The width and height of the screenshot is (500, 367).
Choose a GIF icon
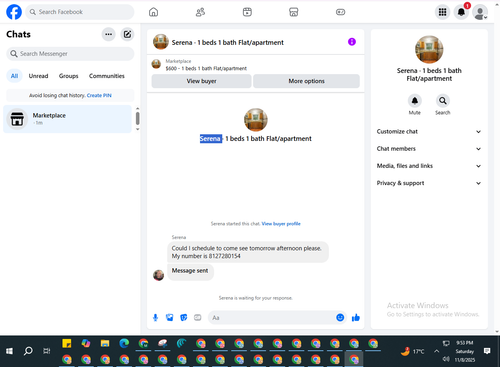point(198,318)
